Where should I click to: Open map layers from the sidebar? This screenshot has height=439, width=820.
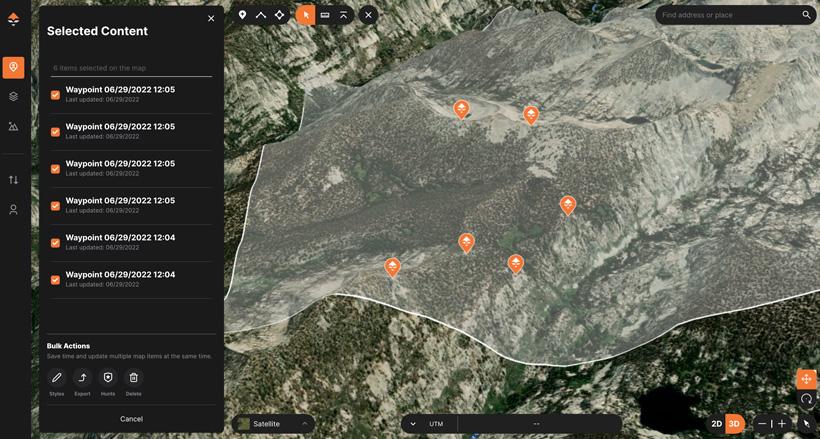tap(13, 97)
